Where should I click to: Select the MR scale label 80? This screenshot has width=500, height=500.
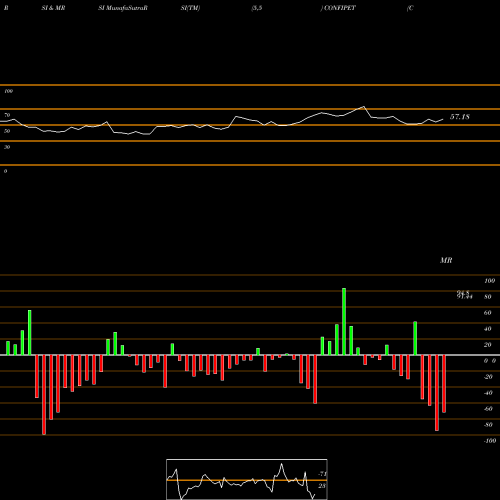[x=488, y=297]
